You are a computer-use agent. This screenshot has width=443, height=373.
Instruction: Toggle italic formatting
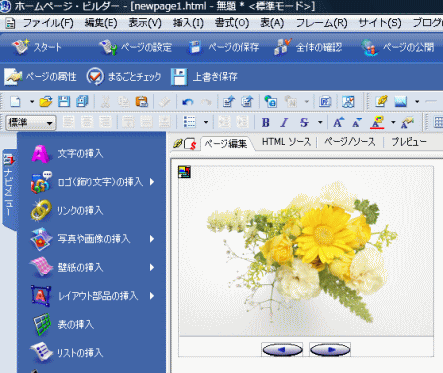click(x=284, y=123)
